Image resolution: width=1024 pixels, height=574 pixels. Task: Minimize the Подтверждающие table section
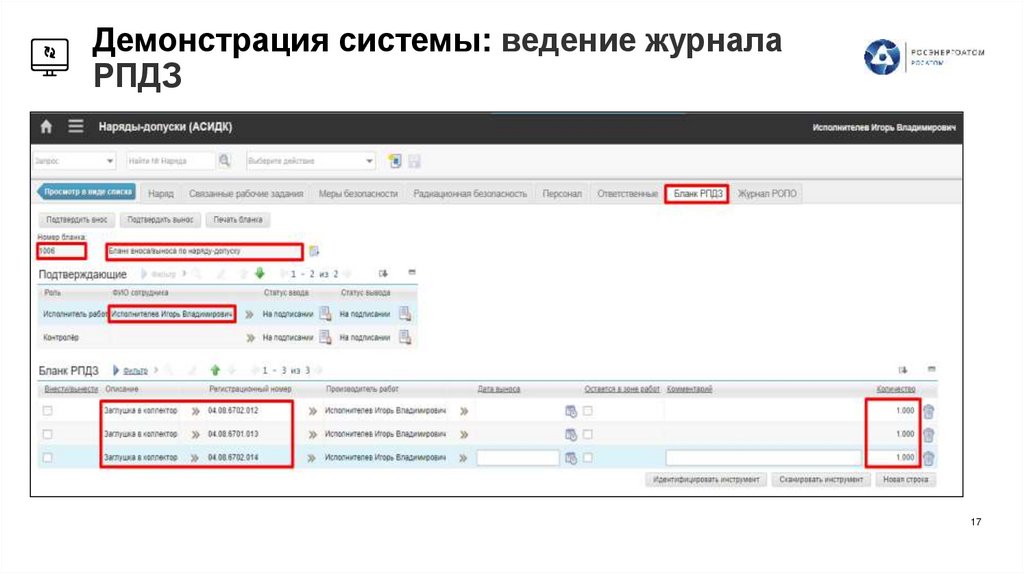(411, 272)
